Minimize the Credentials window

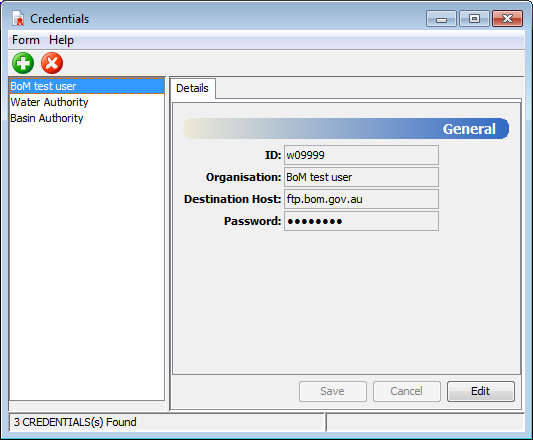point(441,18)
